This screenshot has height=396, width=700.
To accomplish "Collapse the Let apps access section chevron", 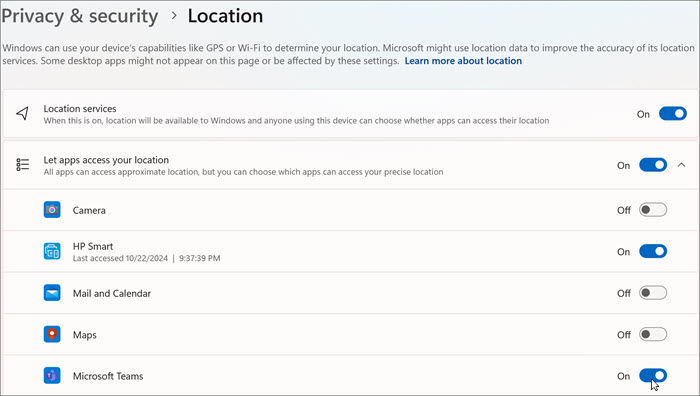I will pos(681,165).
